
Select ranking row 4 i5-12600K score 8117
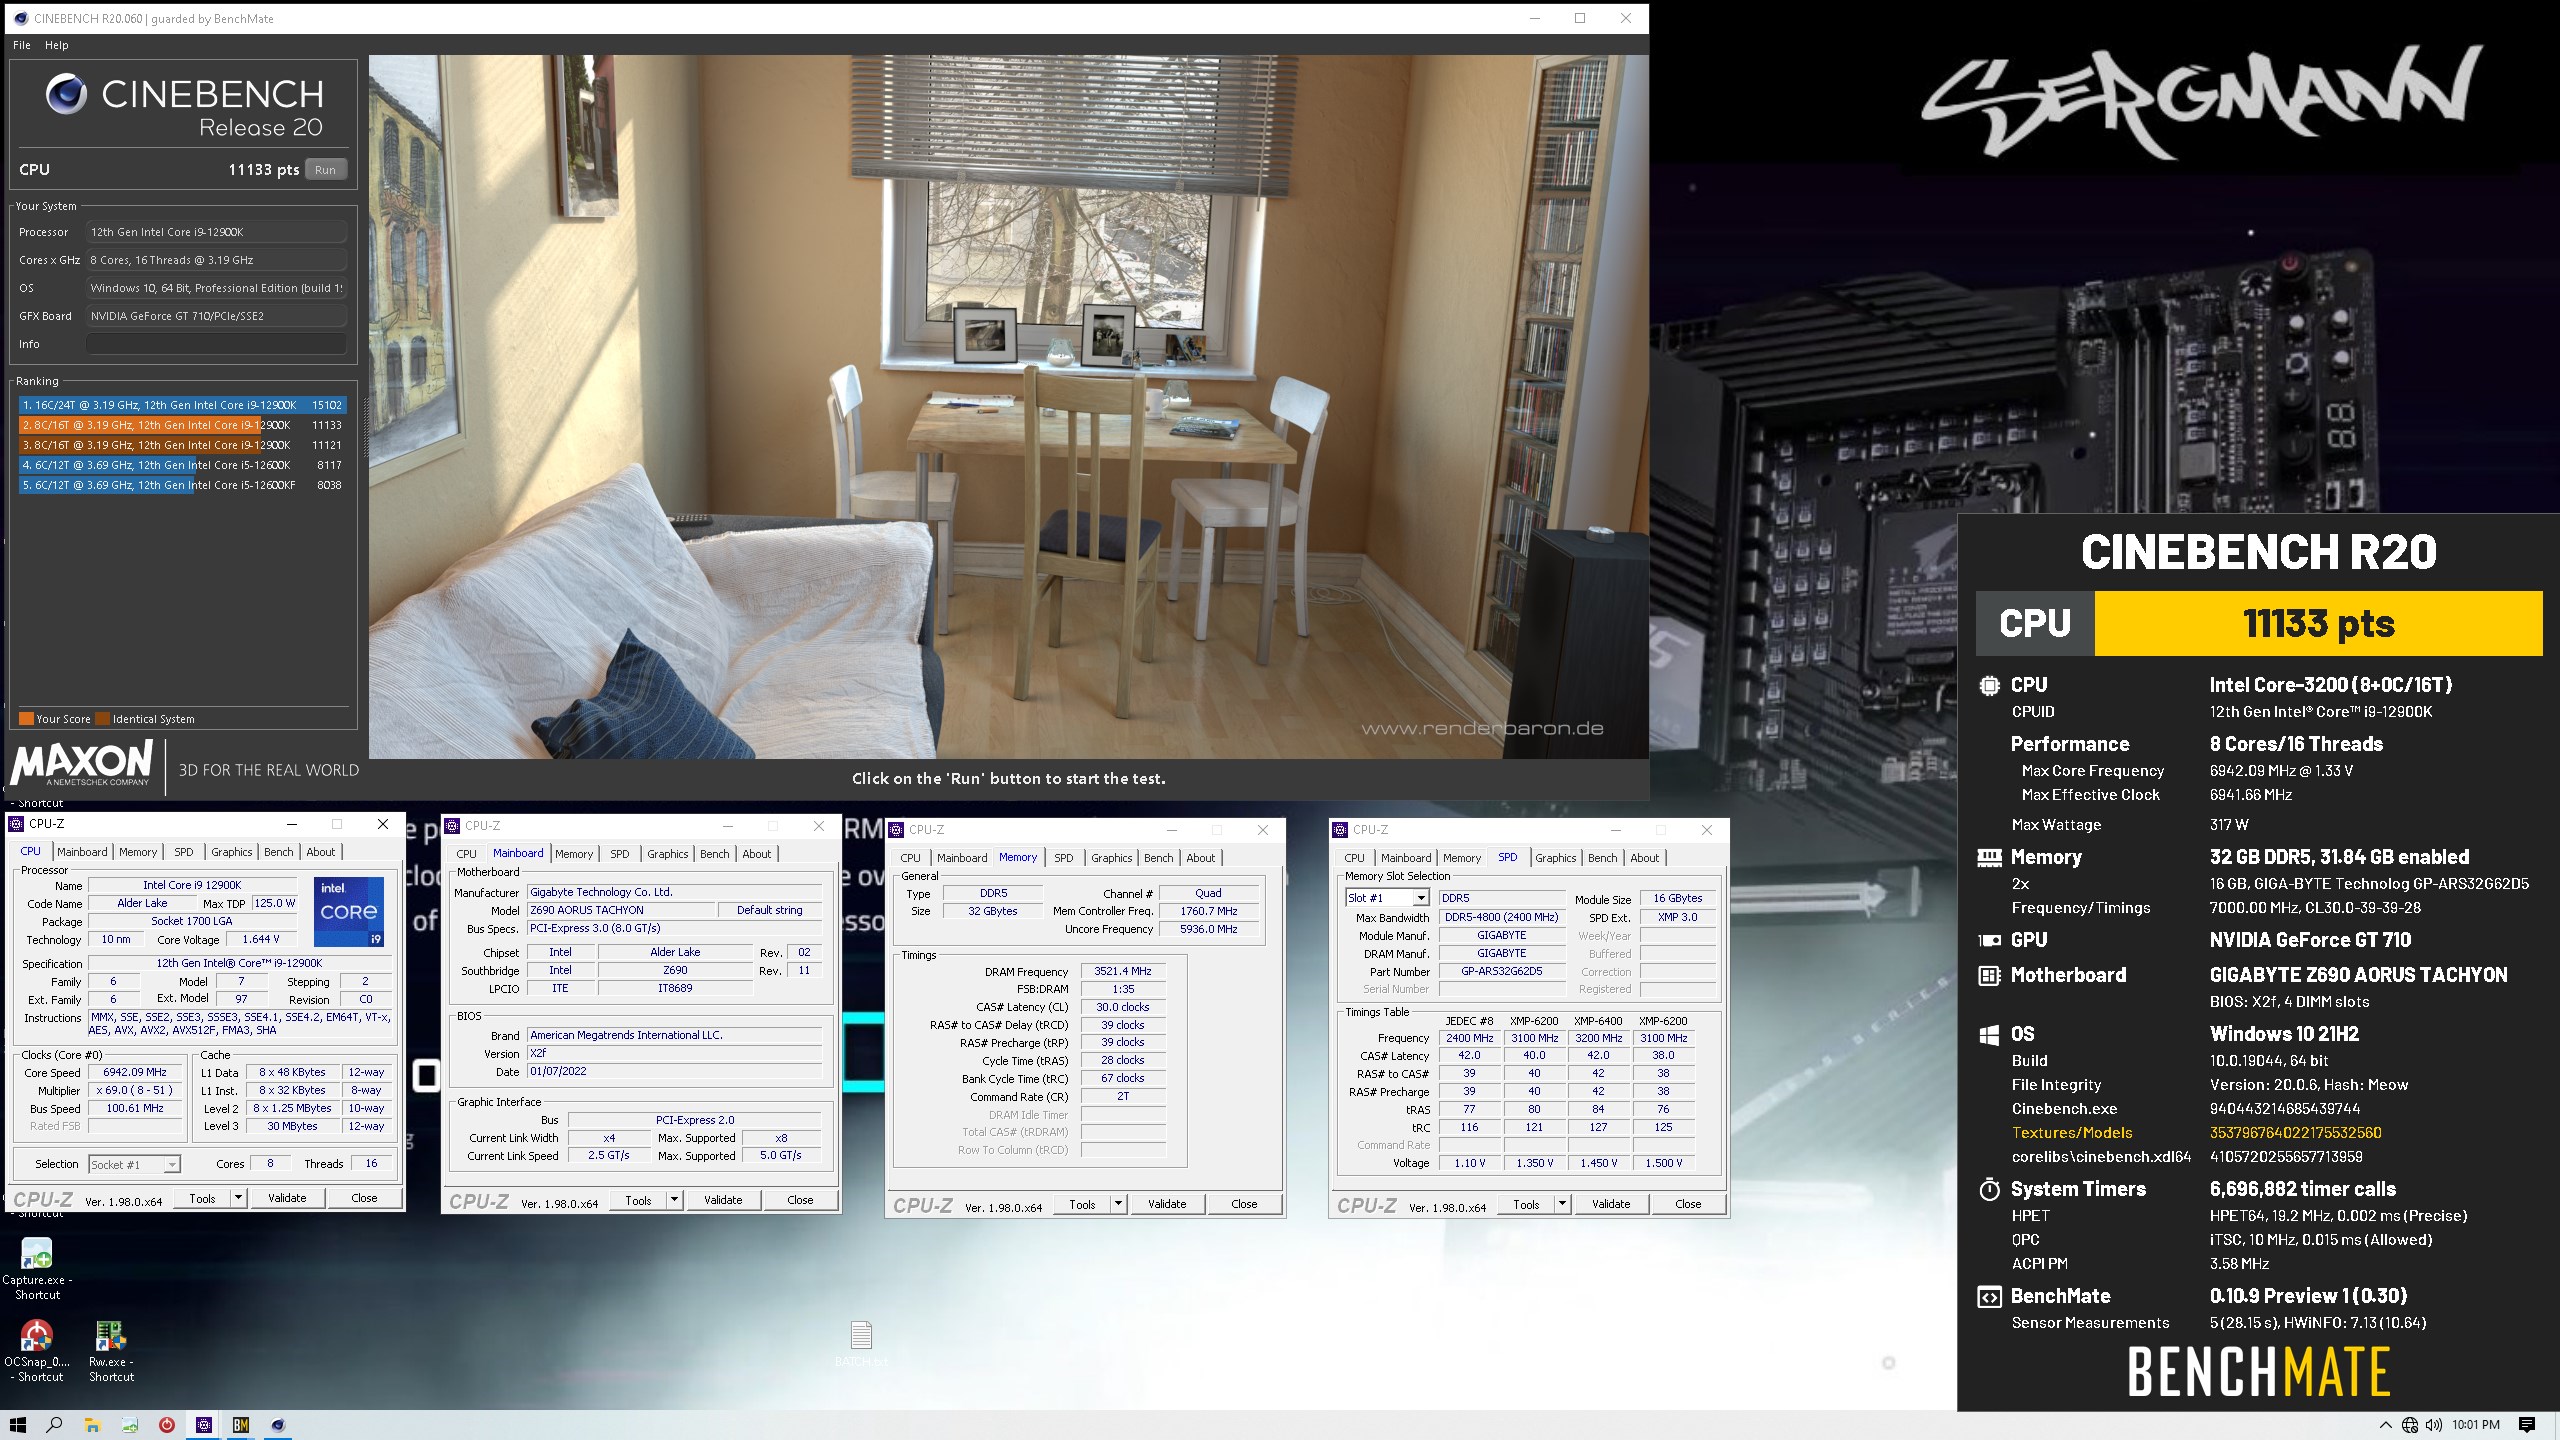pos(182,465)
